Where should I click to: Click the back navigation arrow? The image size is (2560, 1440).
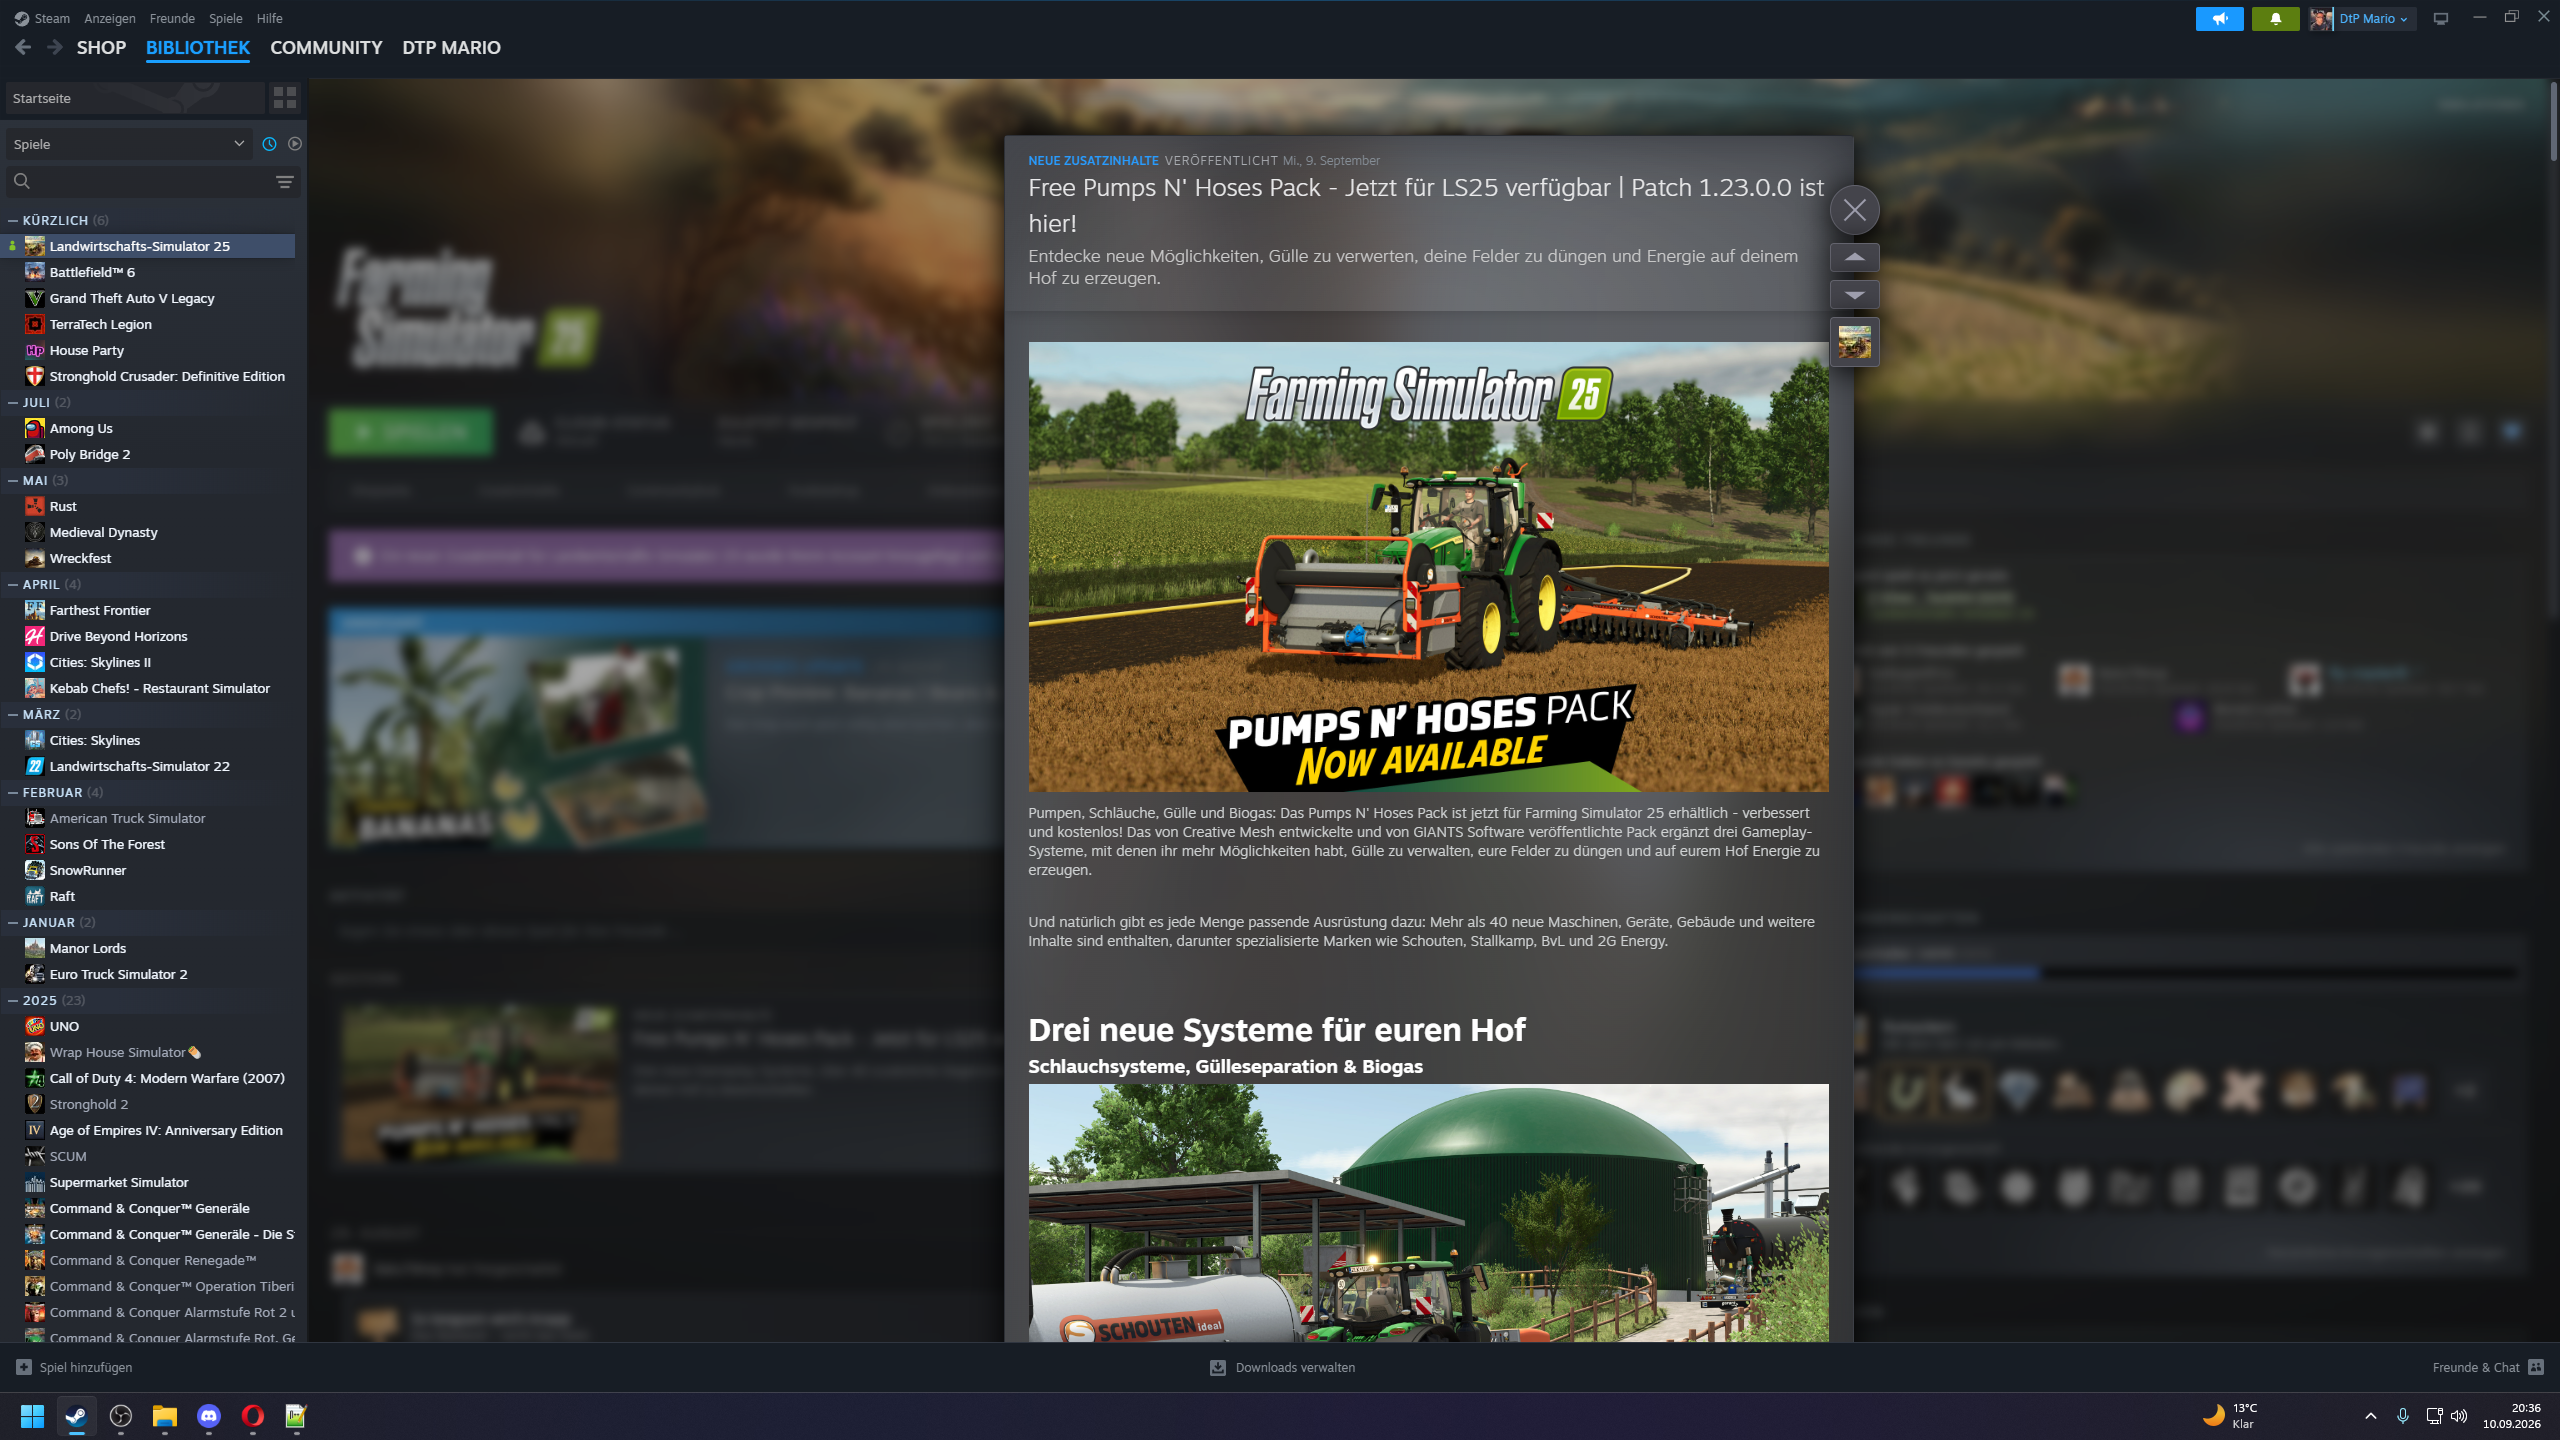pos(23,47)
